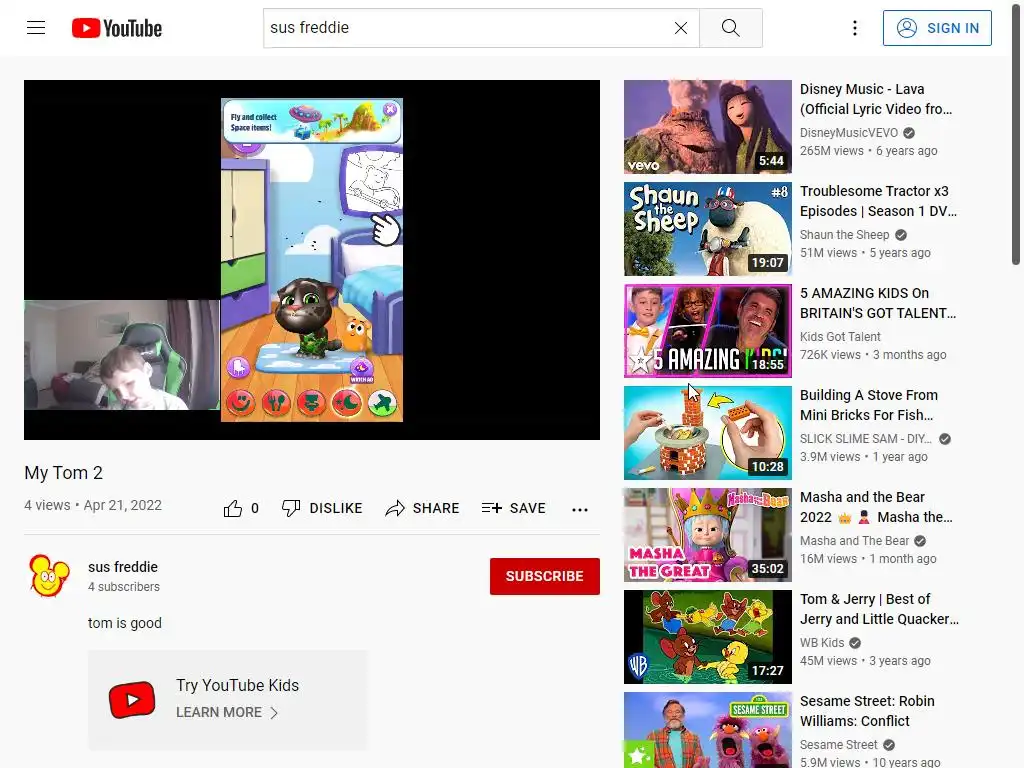Screen dimensions: 1024x768
Task: Open title Building A Stove From Mini Bricks
Action: coord(869,405)
